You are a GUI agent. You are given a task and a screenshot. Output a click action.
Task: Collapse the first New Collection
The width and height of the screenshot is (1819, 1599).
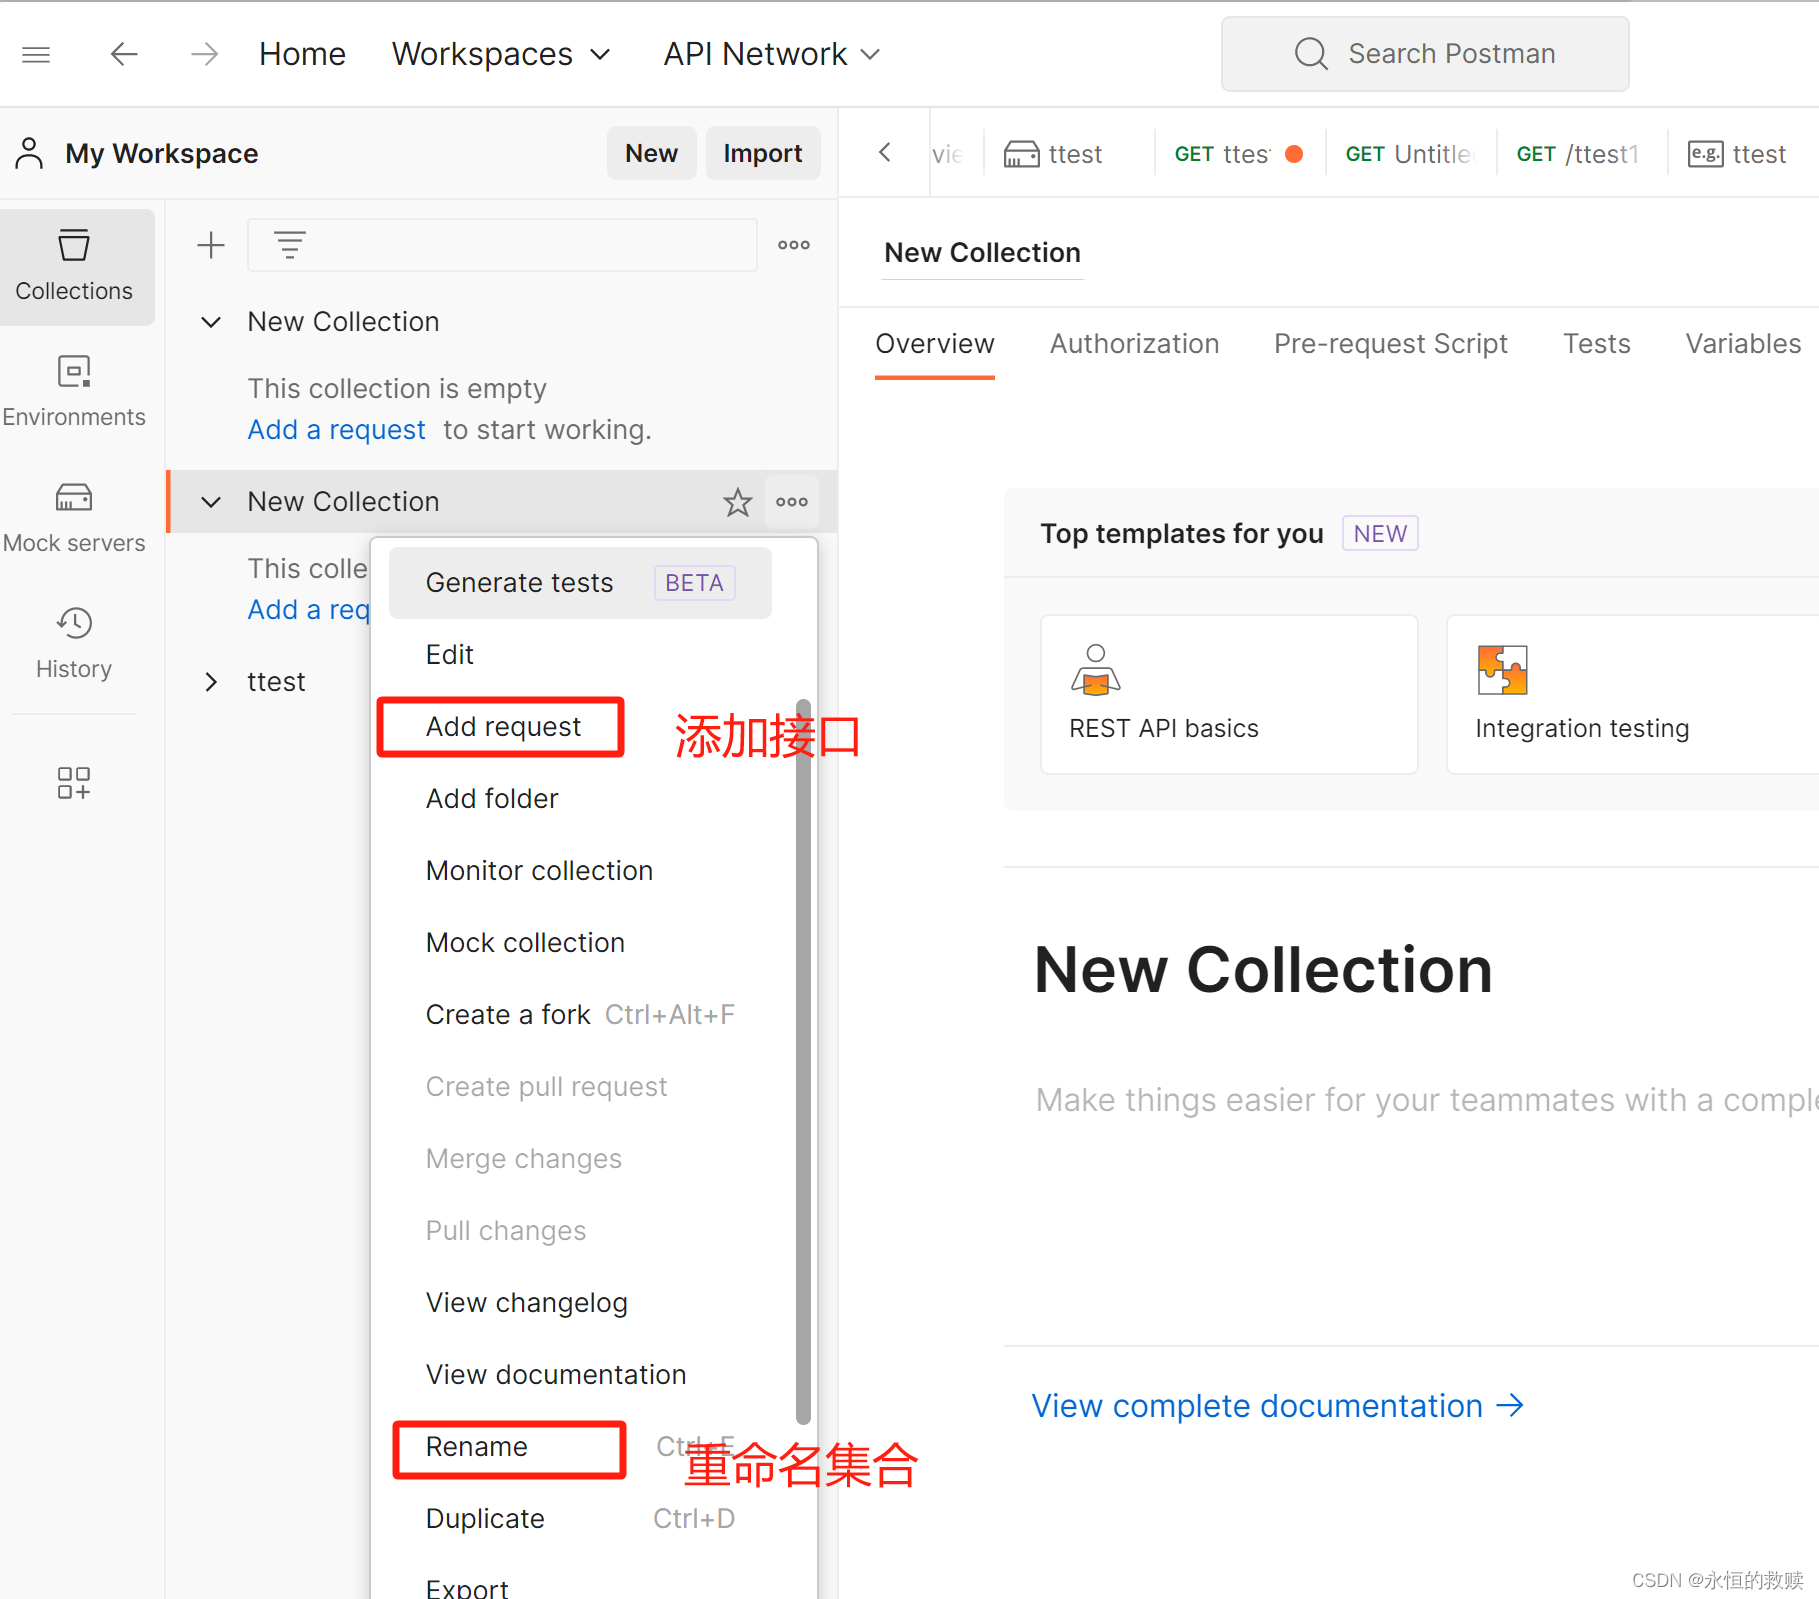[x=211, y=322]
